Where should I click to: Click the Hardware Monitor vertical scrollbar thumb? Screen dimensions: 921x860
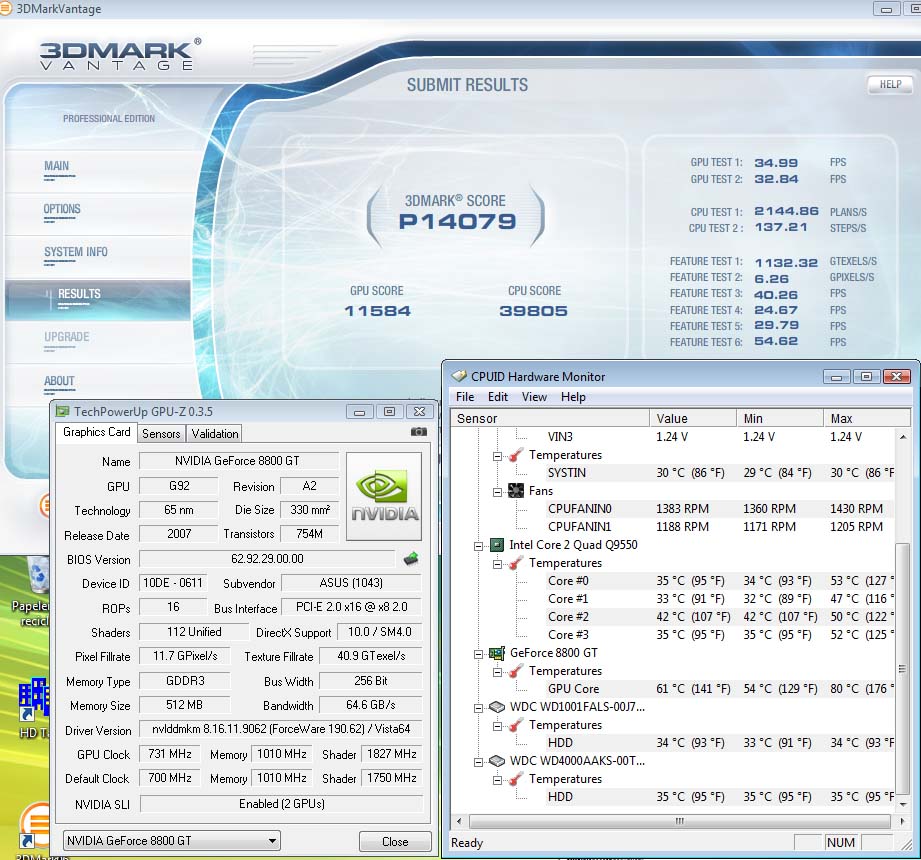[902, 668]
